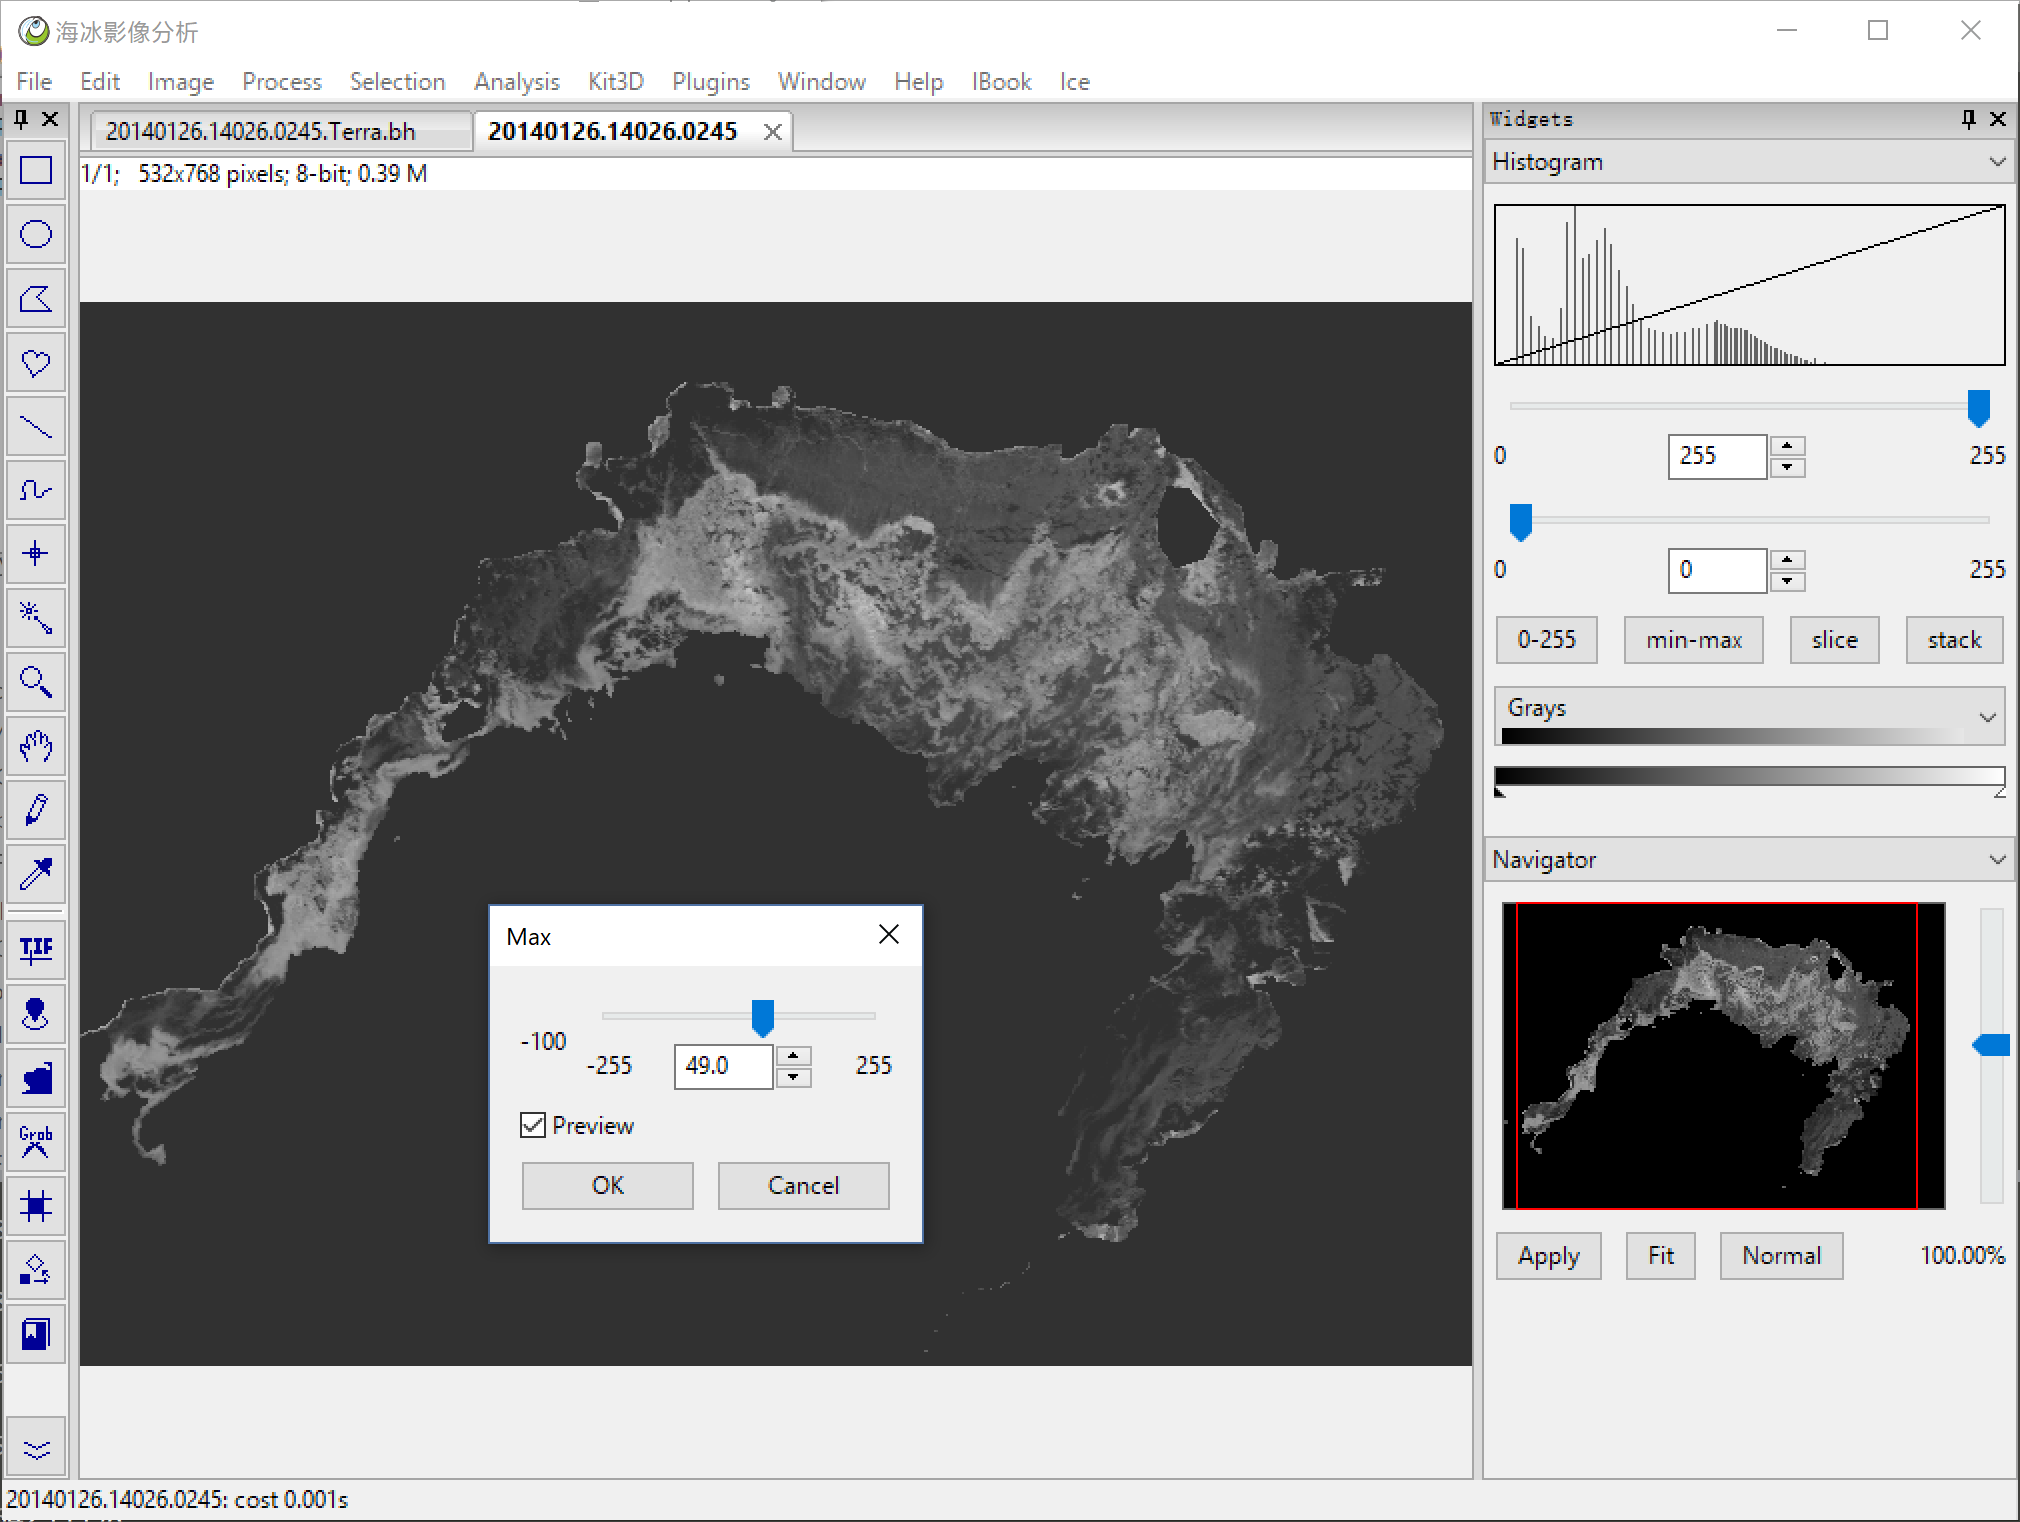Open the Process menu
The height and width of the screenshot is (1522, 2020).
click(x=281, y=82)
